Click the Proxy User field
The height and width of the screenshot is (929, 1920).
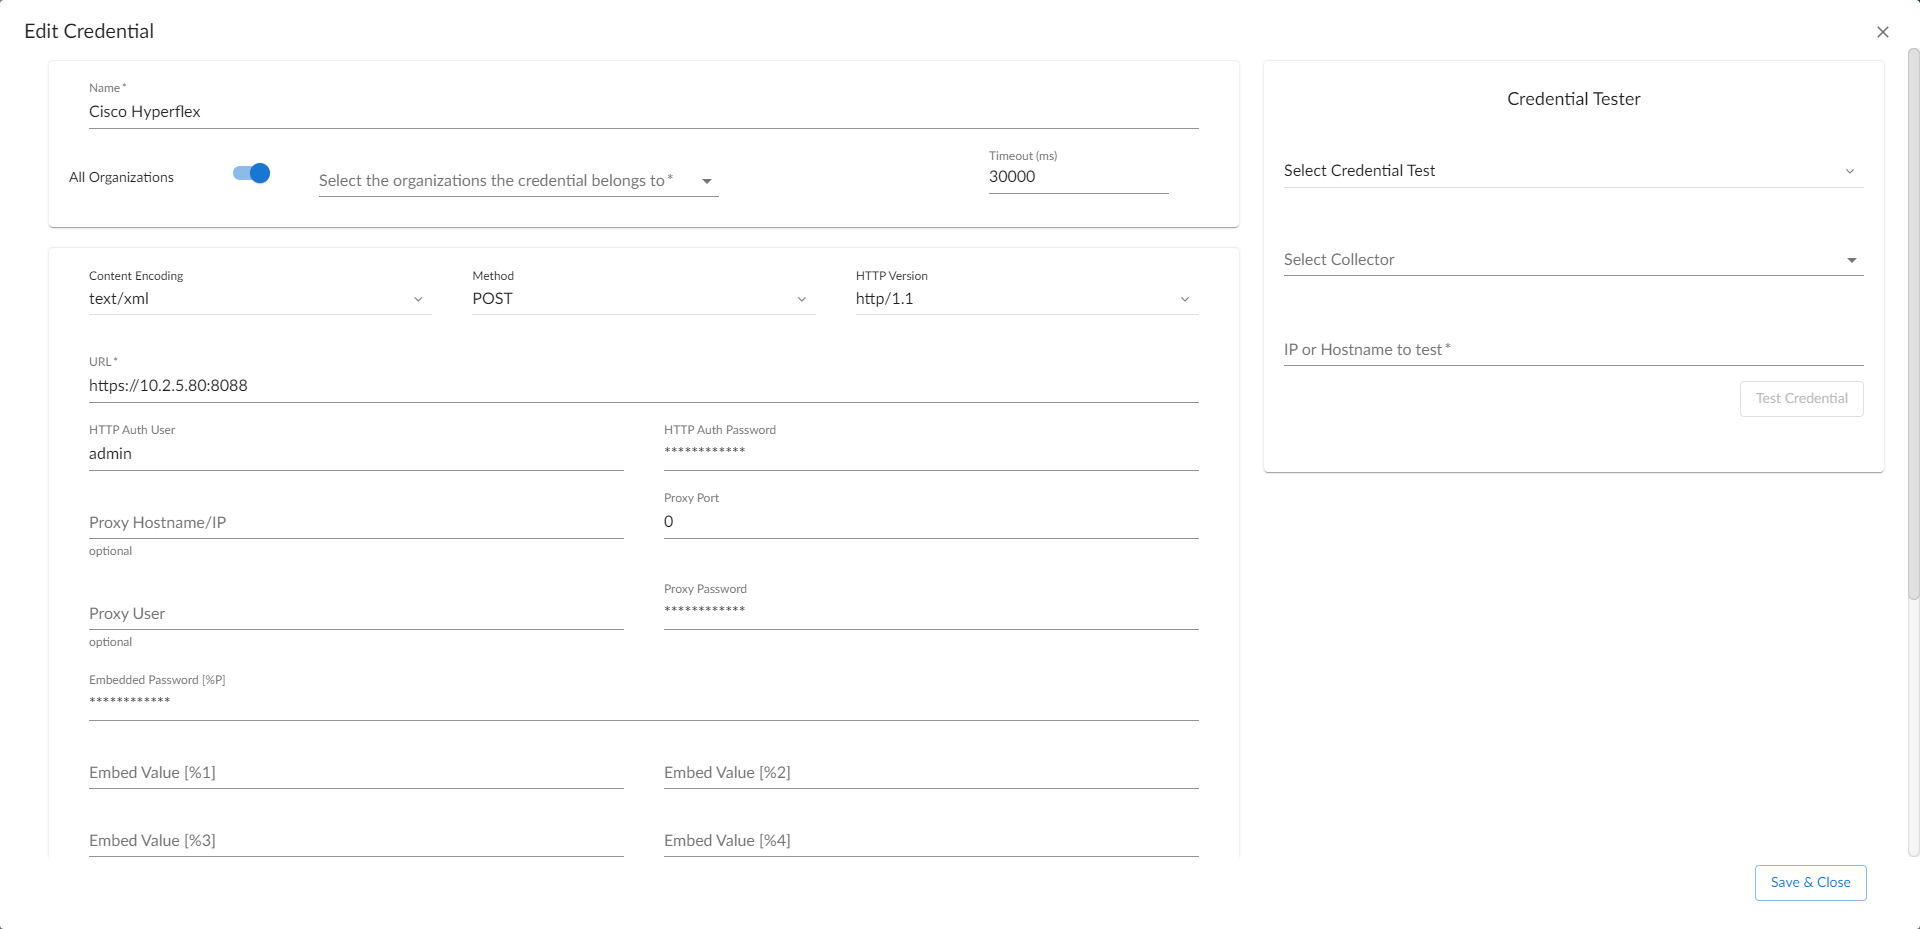tap(356, 614)
